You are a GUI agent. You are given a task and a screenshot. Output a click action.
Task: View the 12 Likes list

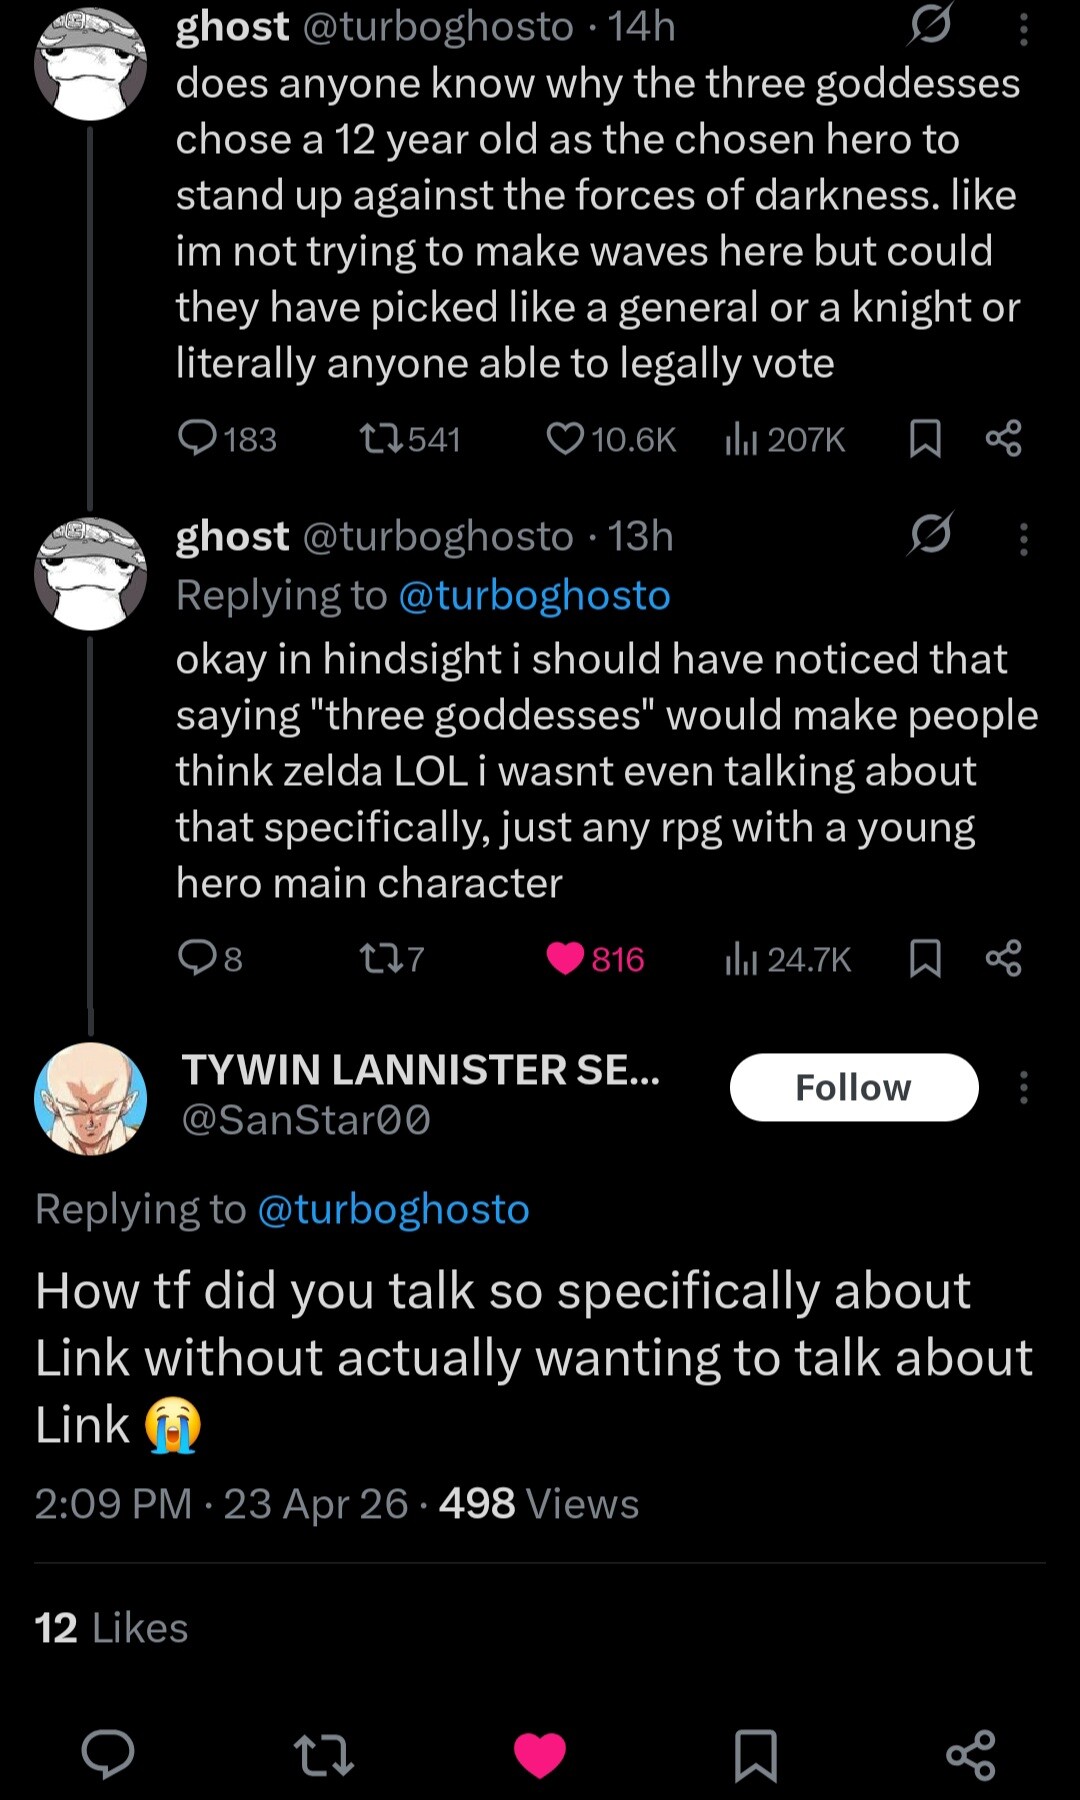111,1628
